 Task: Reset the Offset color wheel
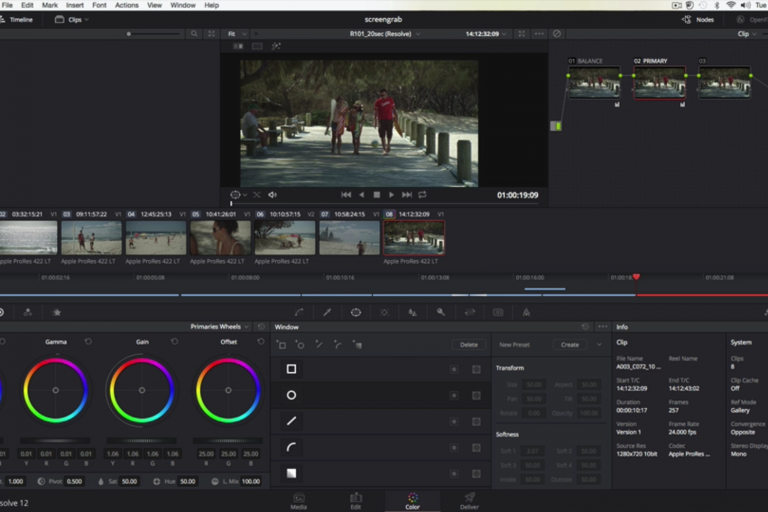pyautogui.click(x=261, y=341)
